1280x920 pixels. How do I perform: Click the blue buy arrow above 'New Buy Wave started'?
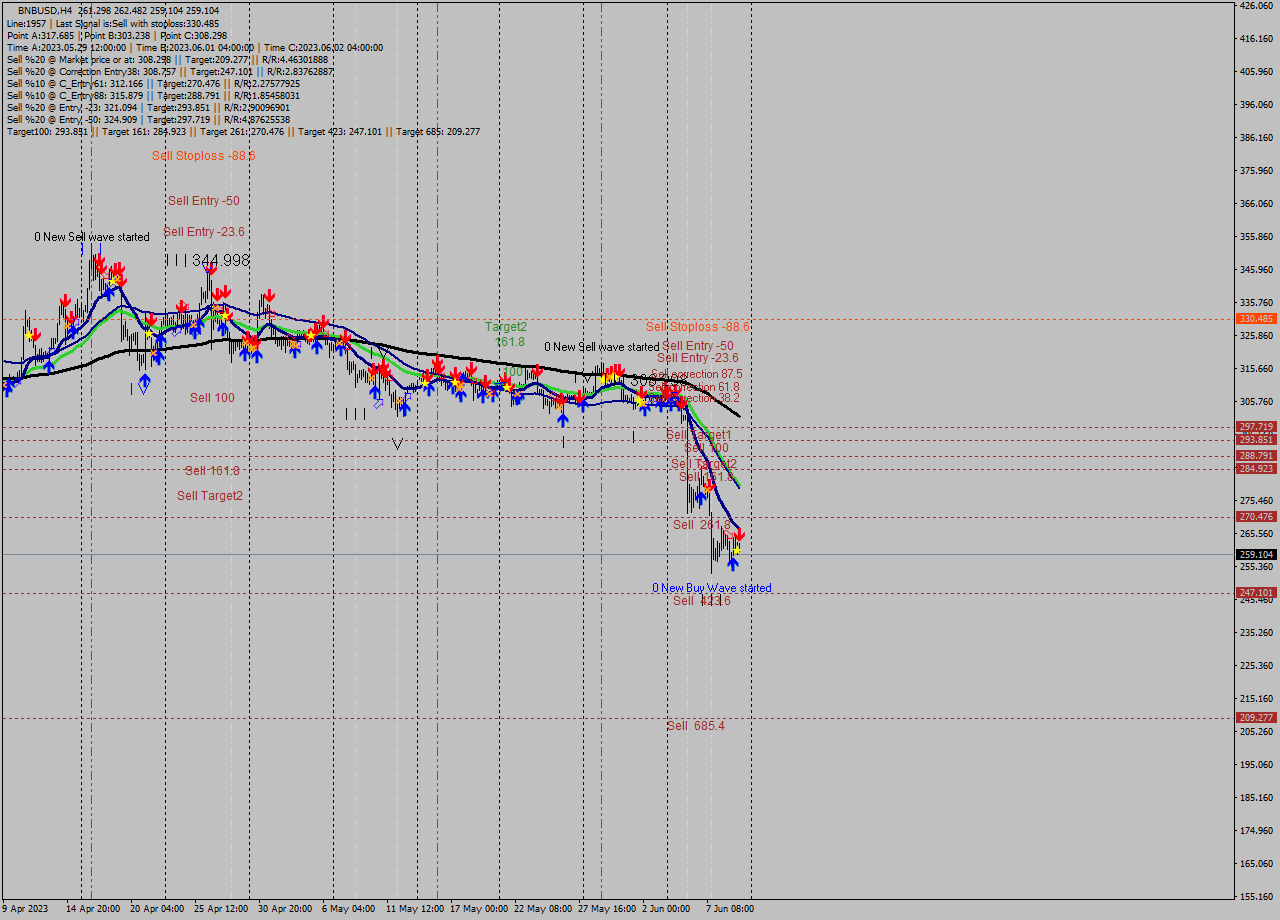(x=732, y=565)
